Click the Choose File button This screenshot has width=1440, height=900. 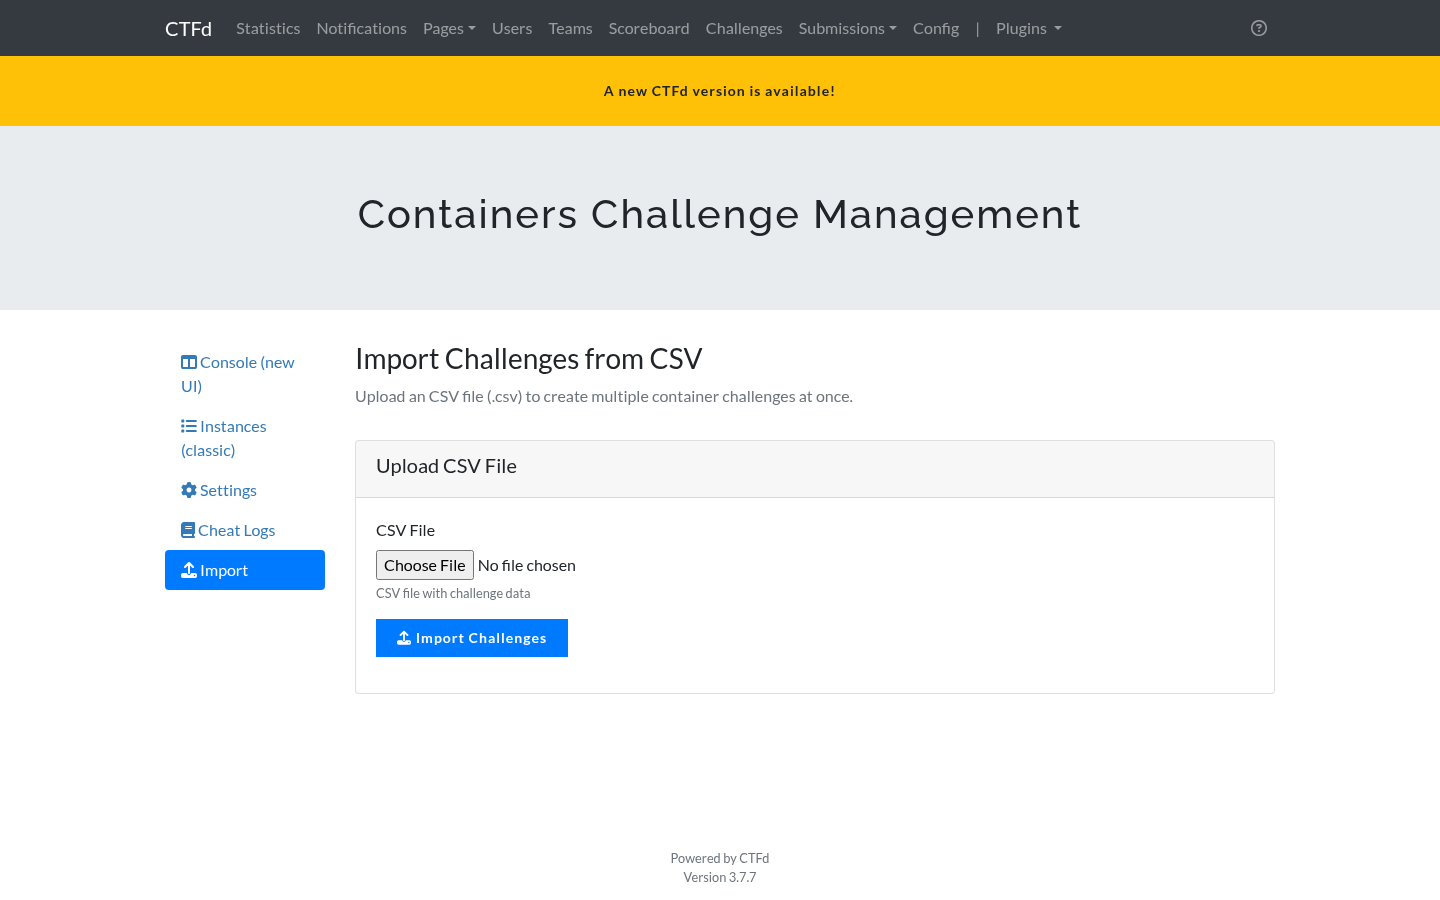(425, 565)
